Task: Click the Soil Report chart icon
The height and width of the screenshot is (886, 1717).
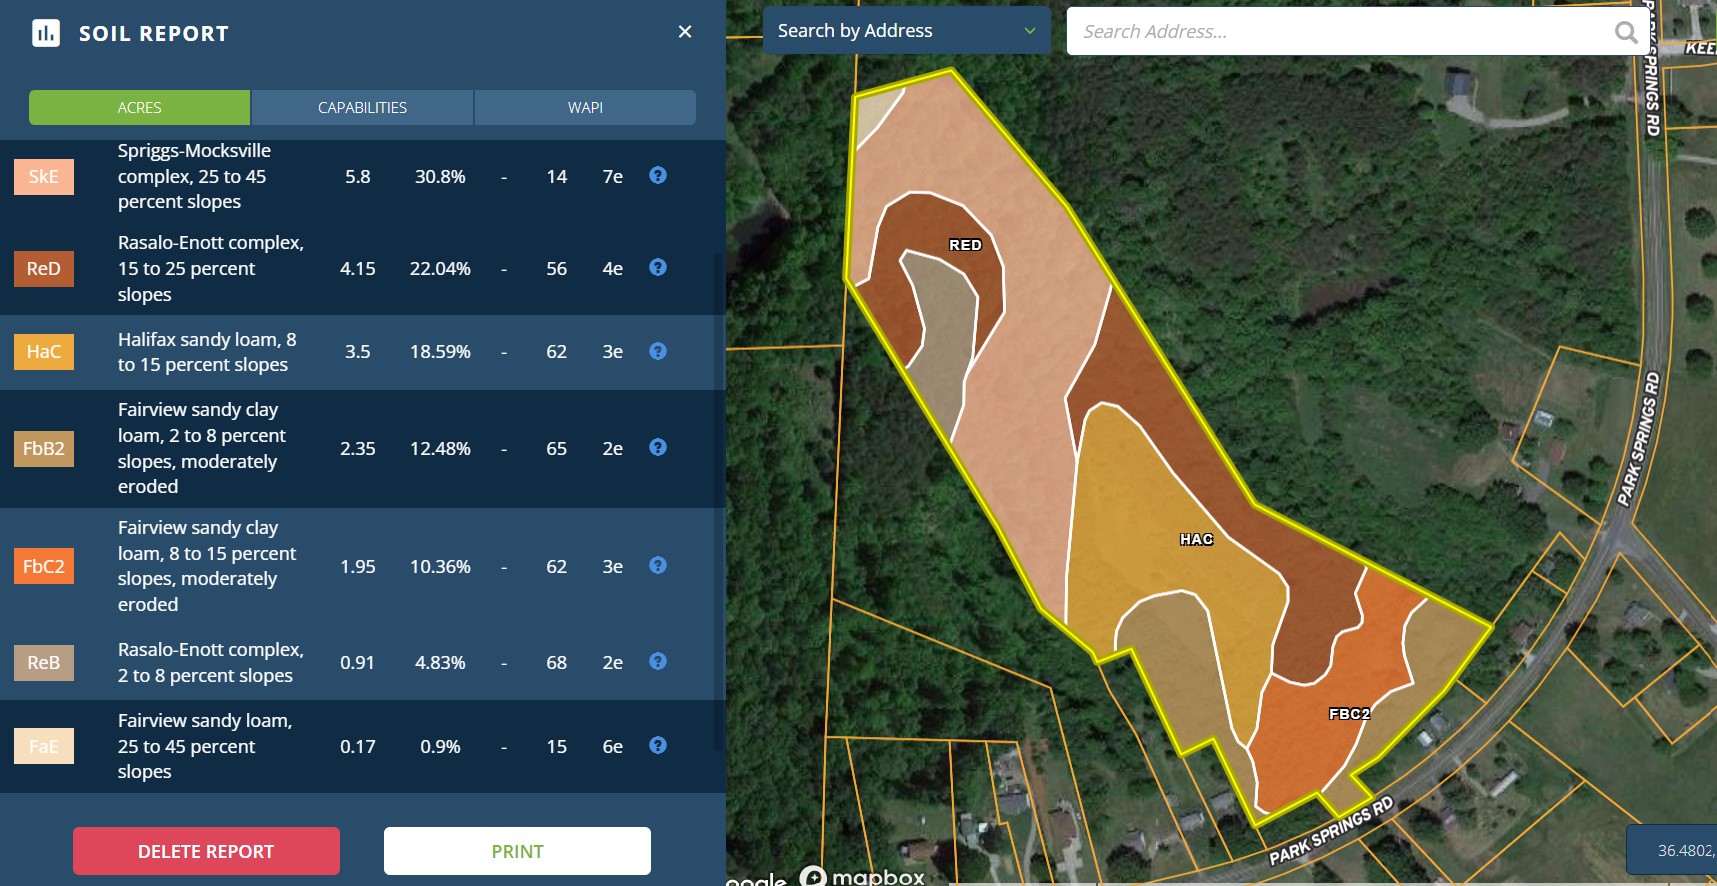Action: [46, 33]
